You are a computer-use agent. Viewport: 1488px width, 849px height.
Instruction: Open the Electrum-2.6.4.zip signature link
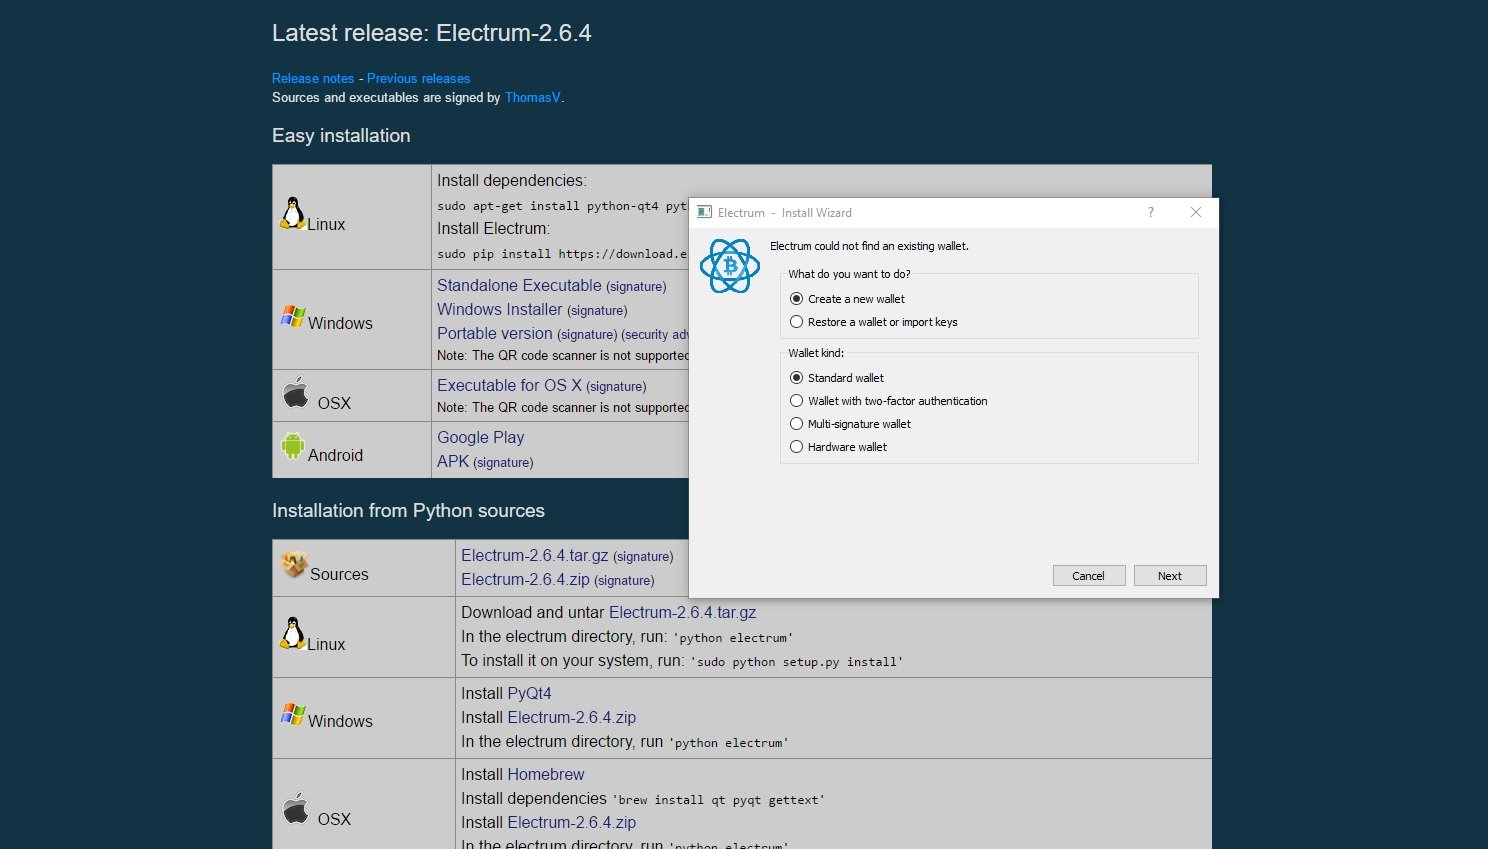tap(624, 581)
